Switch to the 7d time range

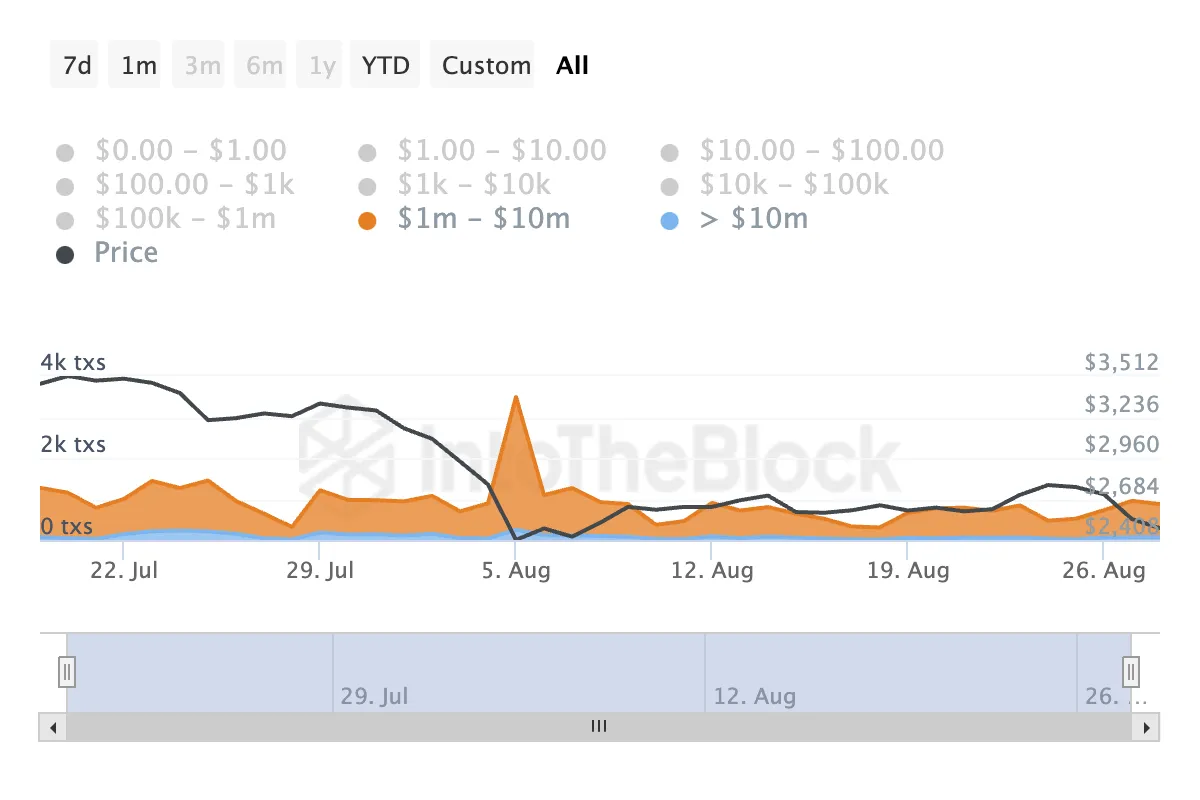[x=74, y=64]
